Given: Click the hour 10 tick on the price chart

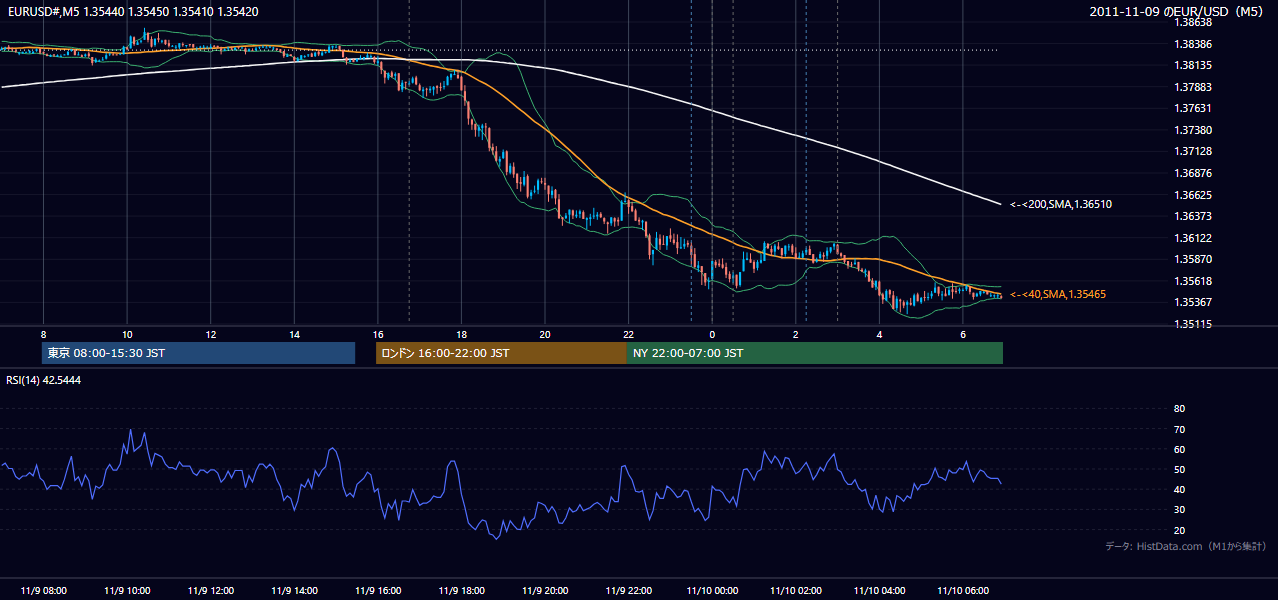Looking at the screenshot, I should tap(127, 333).
